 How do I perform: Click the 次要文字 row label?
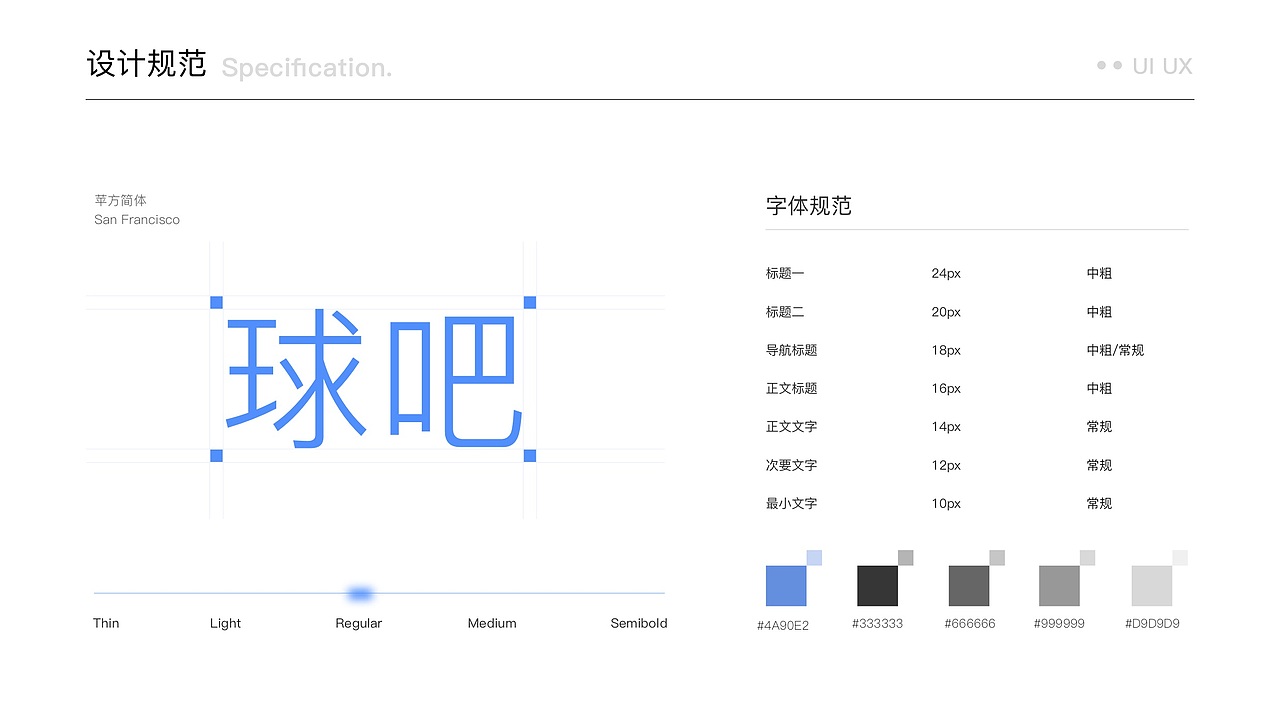coord(792,465)
